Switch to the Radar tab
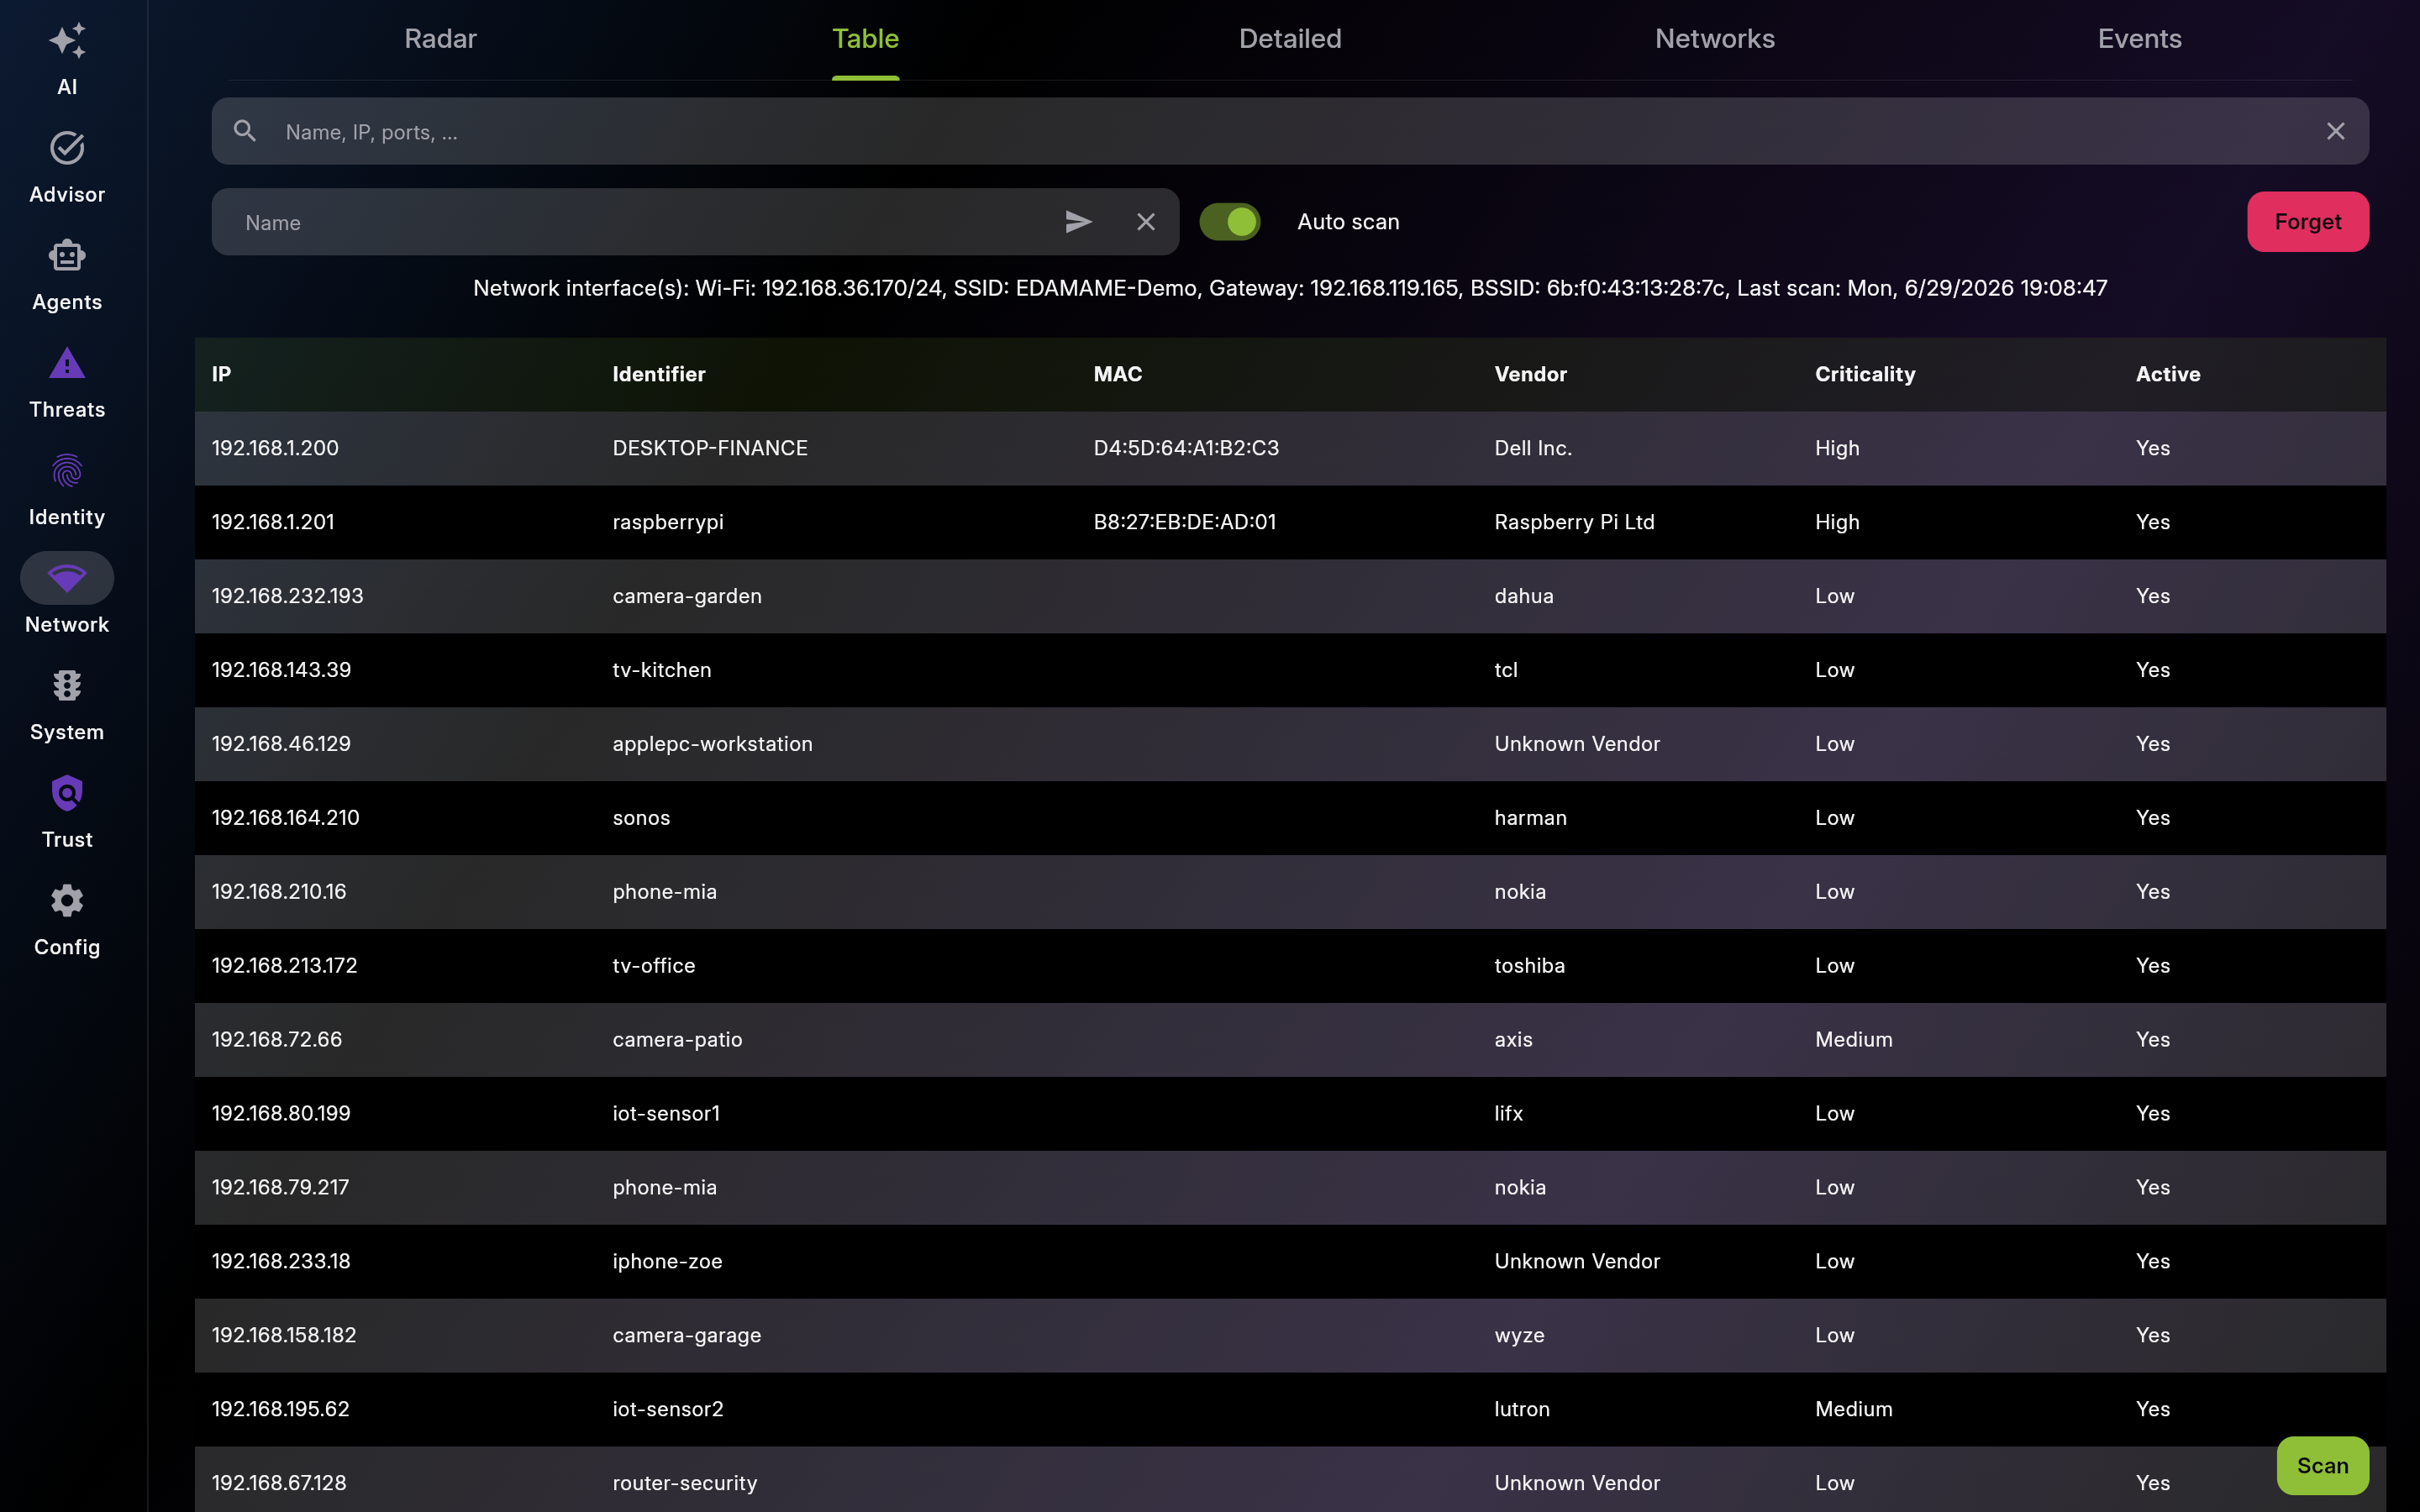 (x=440, y=39)
